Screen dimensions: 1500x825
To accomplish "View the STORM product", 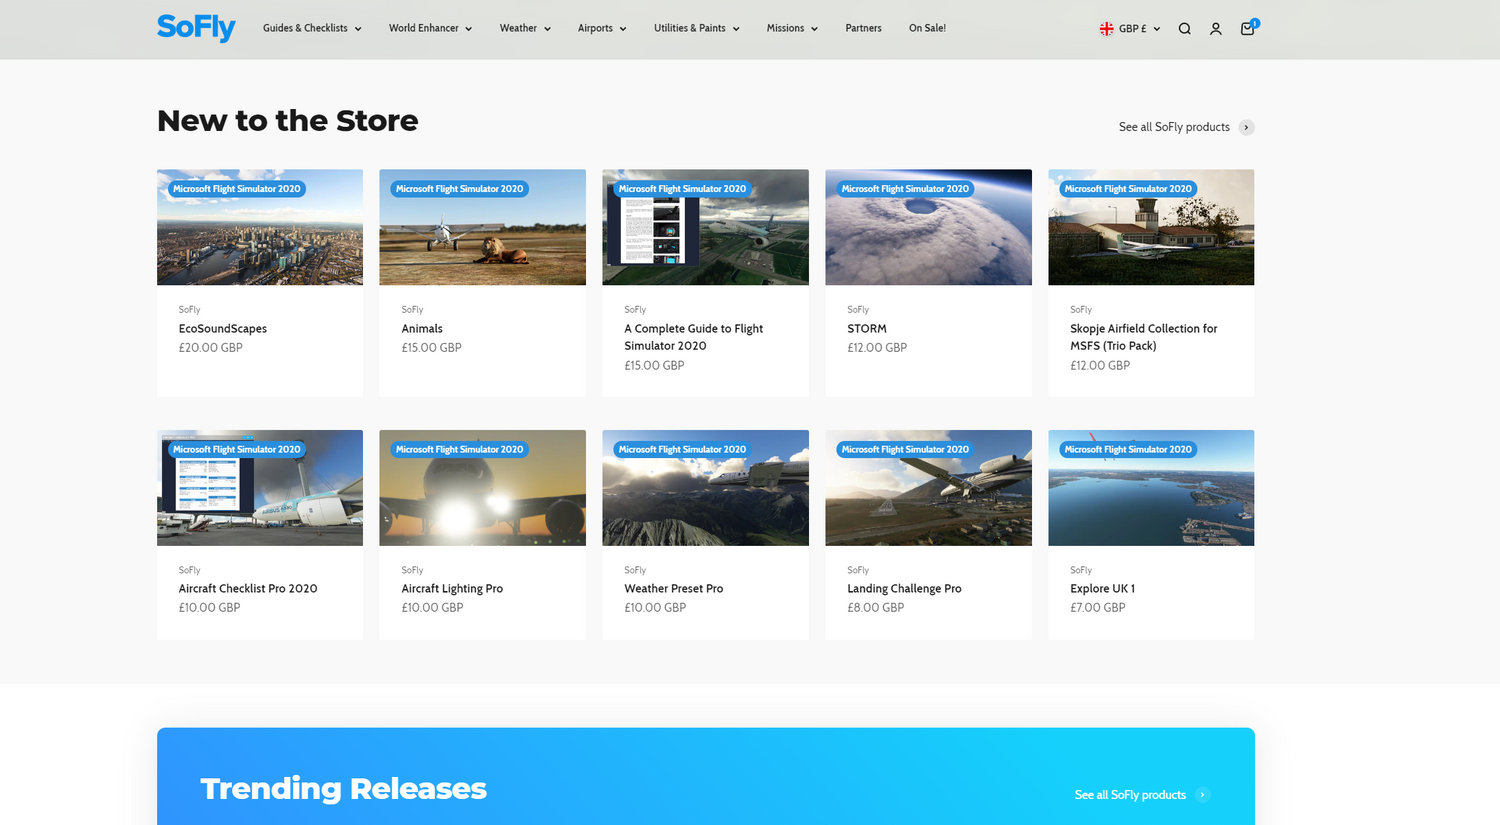I will point(866,328).
